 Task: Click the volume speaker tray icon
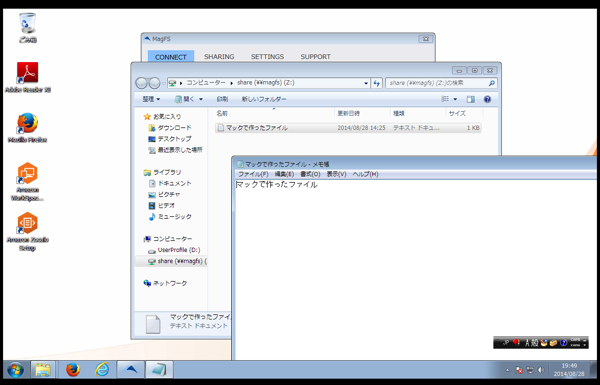click(541, 370)
